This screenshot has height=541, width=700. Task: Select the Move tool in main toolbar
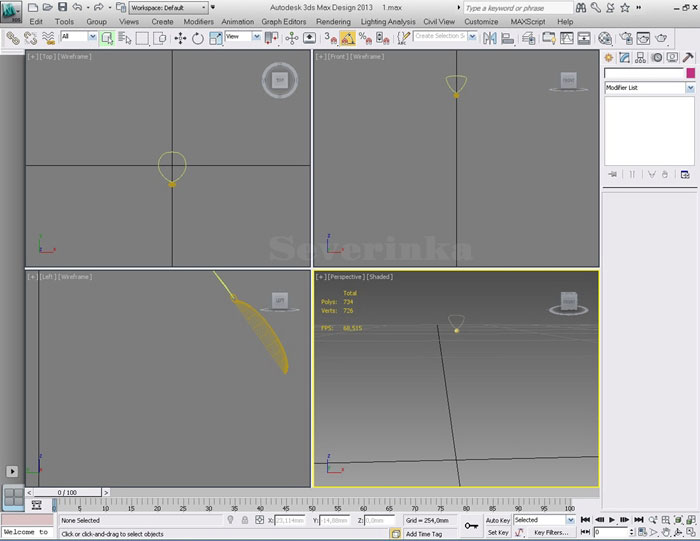180,38
